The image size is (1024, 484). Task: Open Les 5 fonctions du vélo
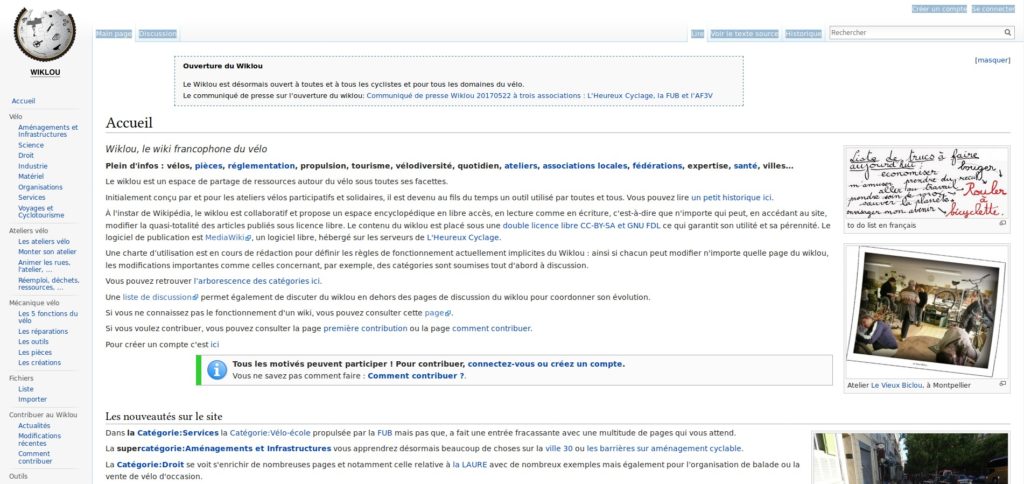[48, 317]
